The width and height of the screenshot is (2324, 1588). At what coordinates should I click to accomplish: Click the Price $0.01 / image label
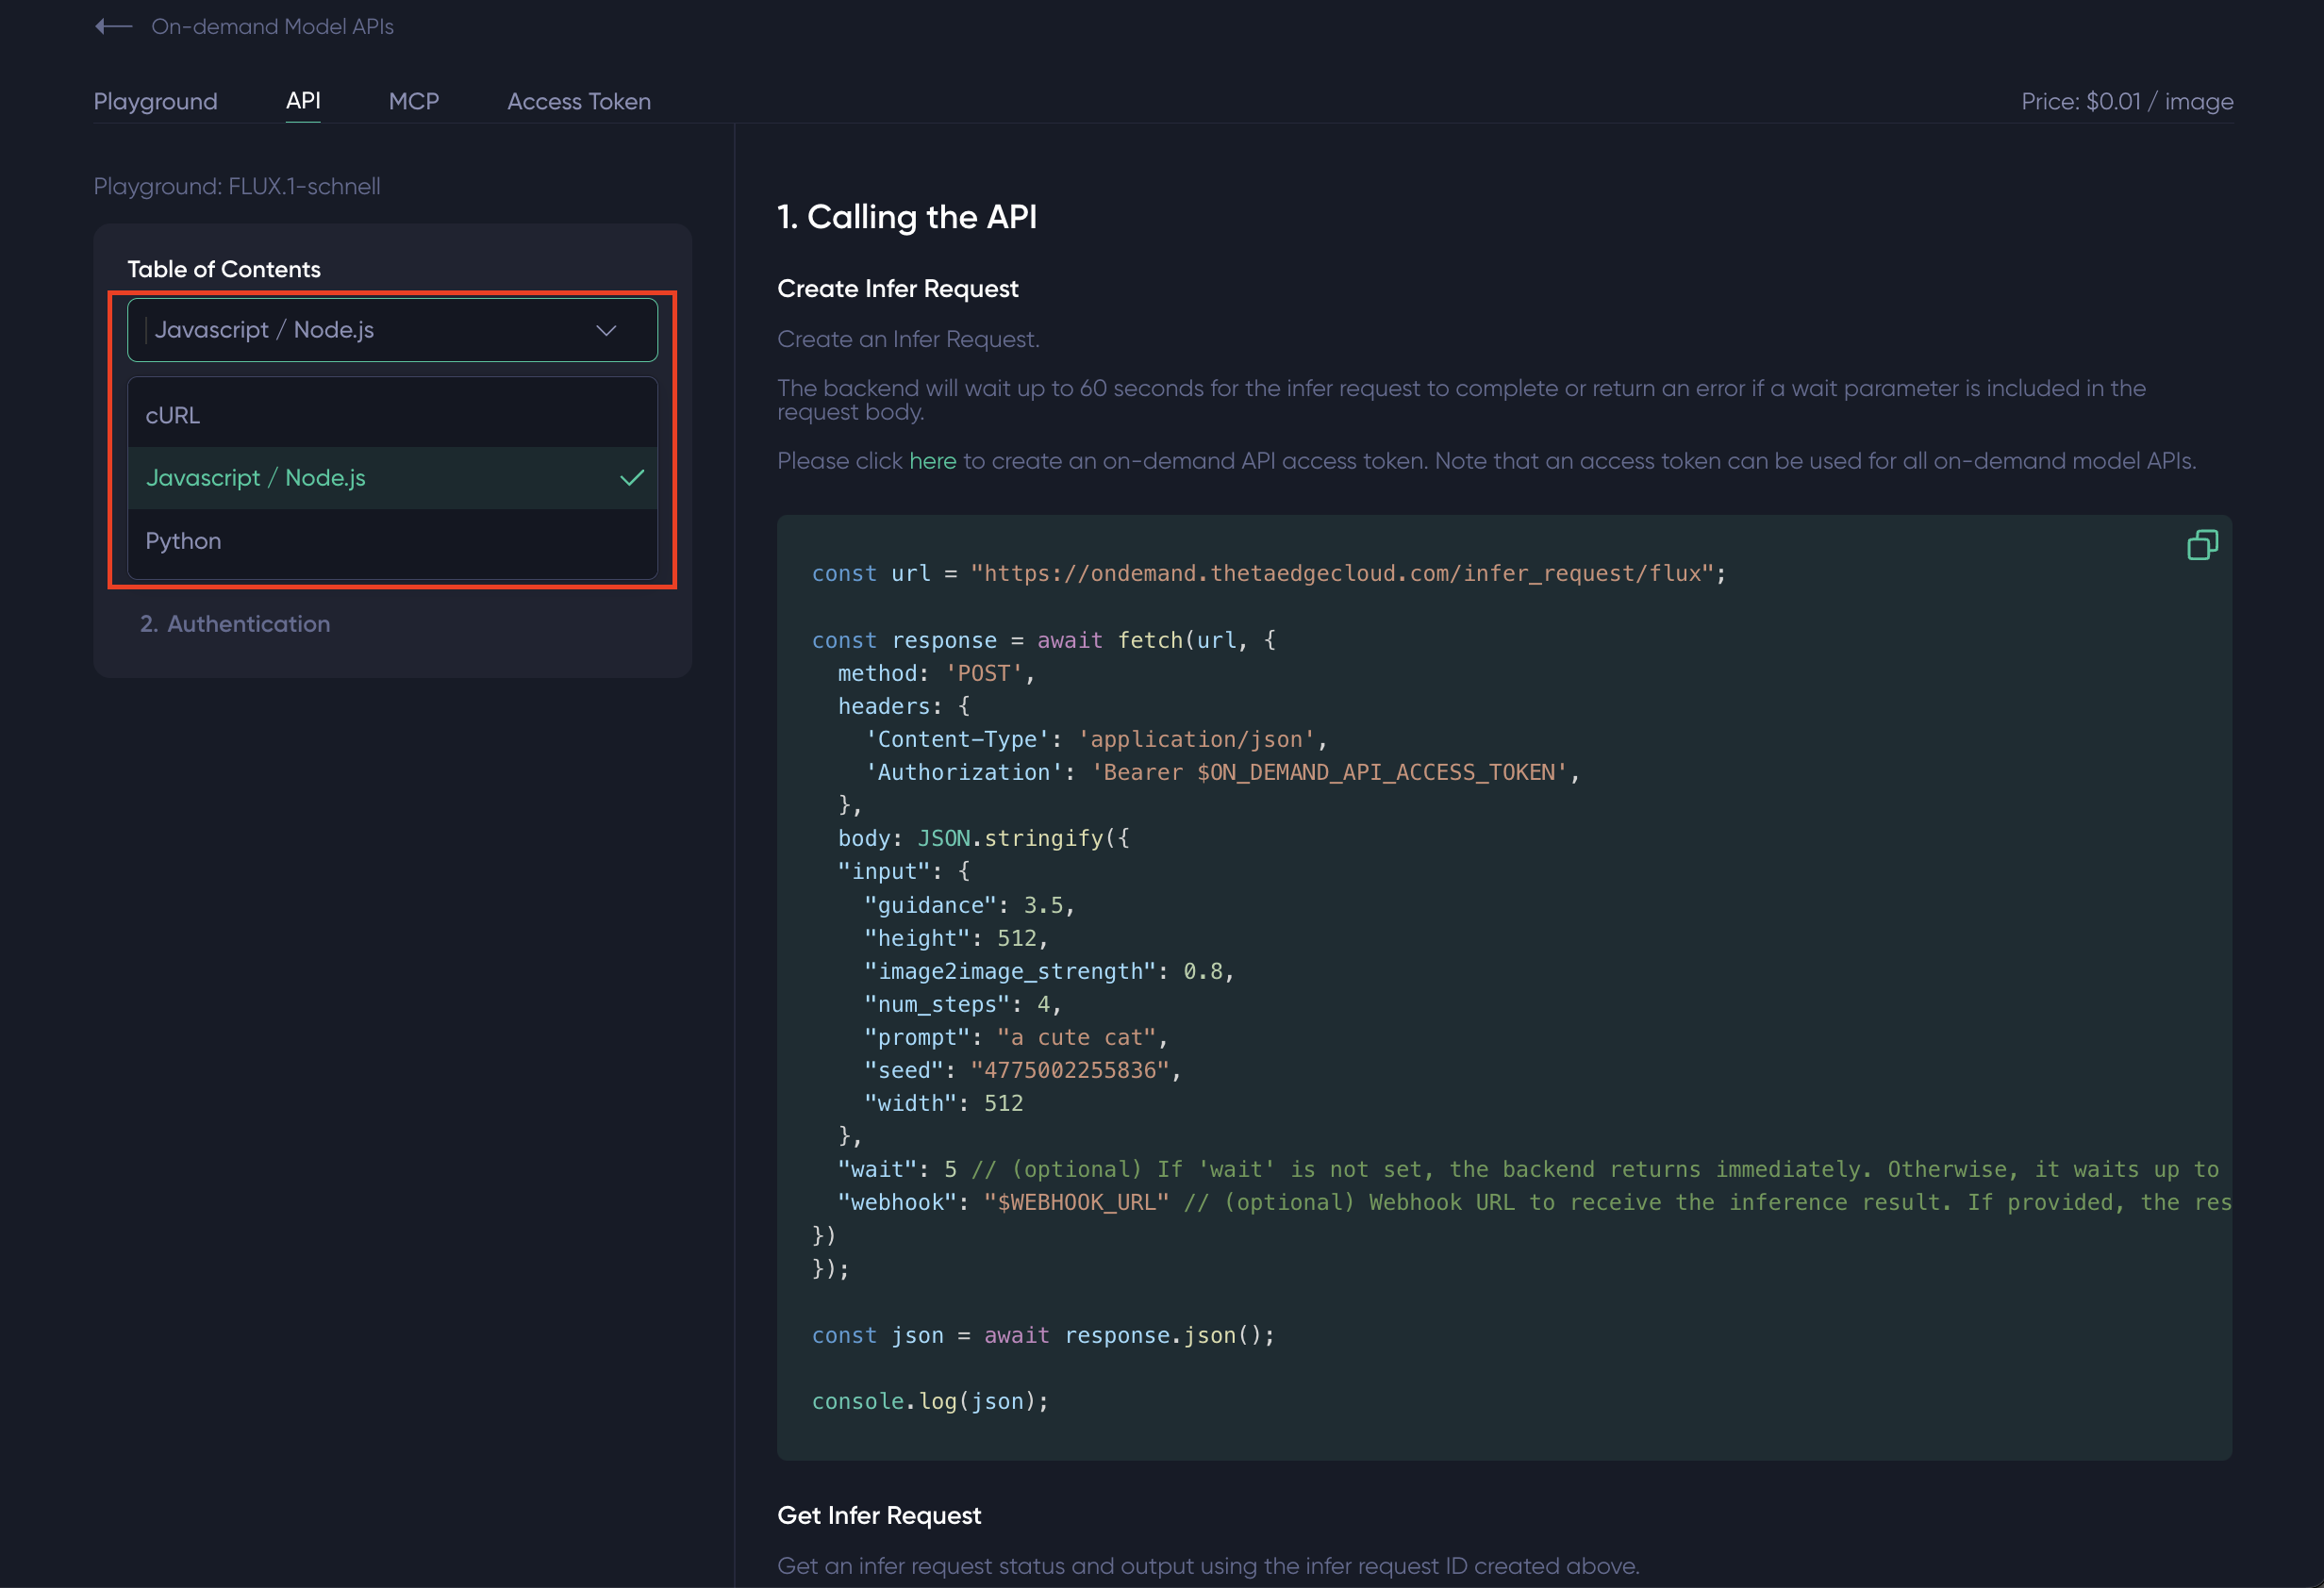[2126, 101]
